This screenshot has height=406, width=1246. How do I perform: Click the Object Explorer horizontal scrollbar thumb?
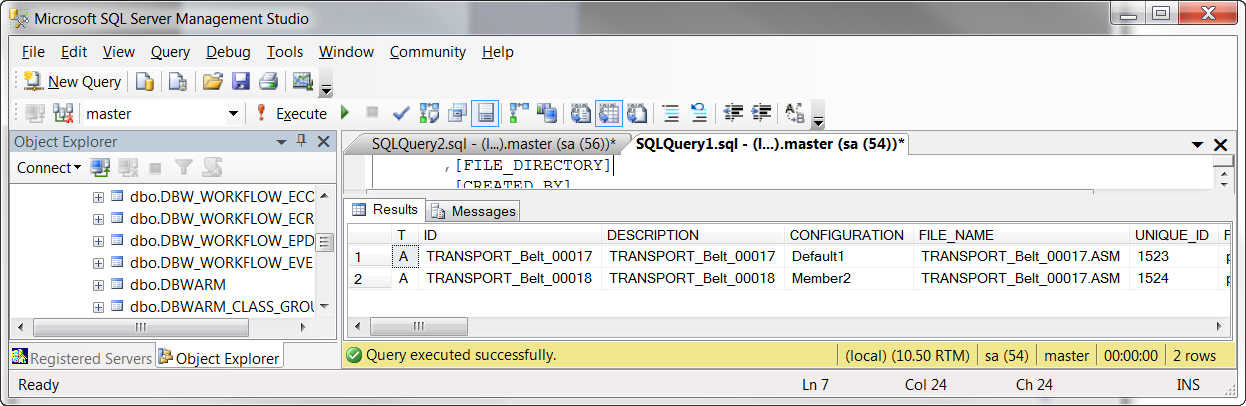coord(141,327)
